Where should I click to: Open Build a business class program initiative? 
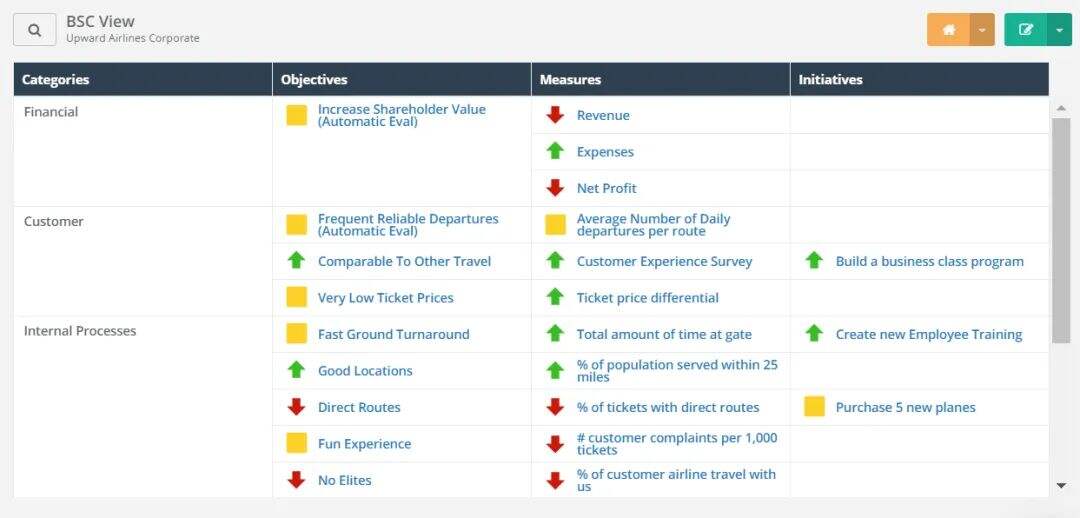click(x=929, y=261)
